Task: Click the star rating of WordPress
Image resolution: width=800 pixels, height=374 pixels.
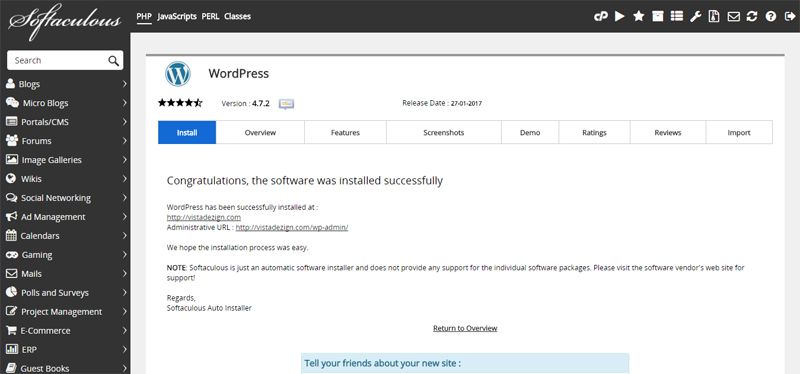Action: click(180, 103)
